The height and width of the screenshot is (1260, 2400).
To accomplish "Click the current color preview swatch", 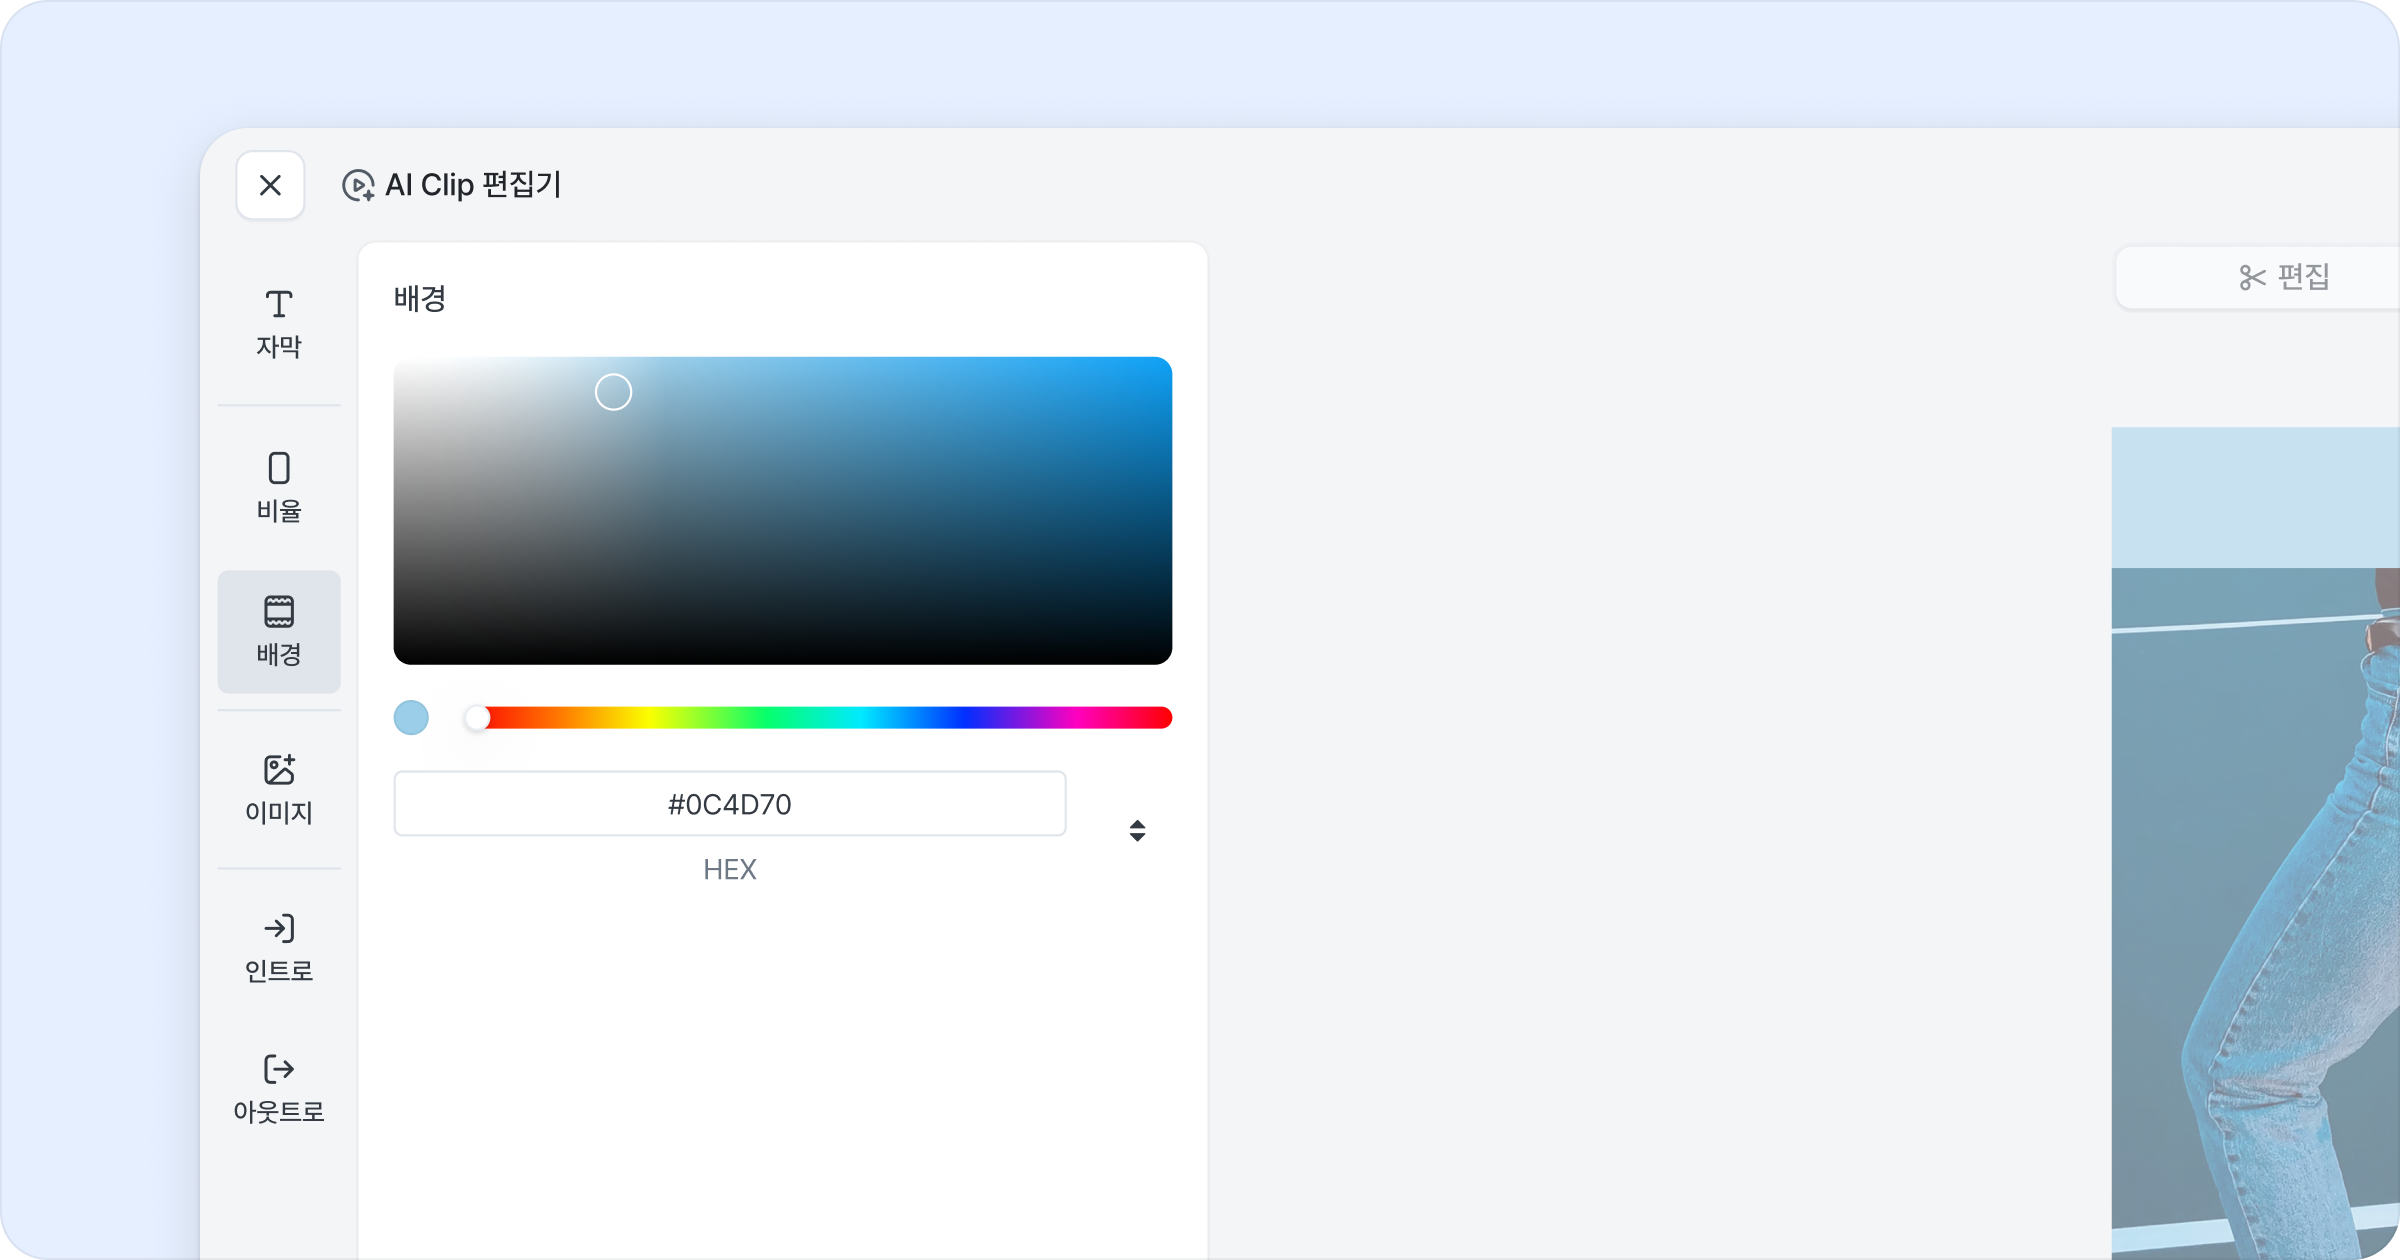I will (411, 718).
